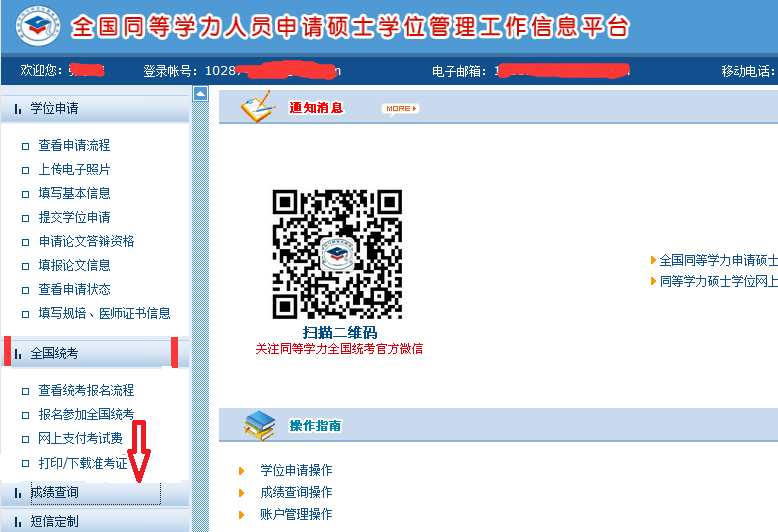Open 查看统考报名流程 link
This screenshot has width=778, height=532.
point(86,391)
